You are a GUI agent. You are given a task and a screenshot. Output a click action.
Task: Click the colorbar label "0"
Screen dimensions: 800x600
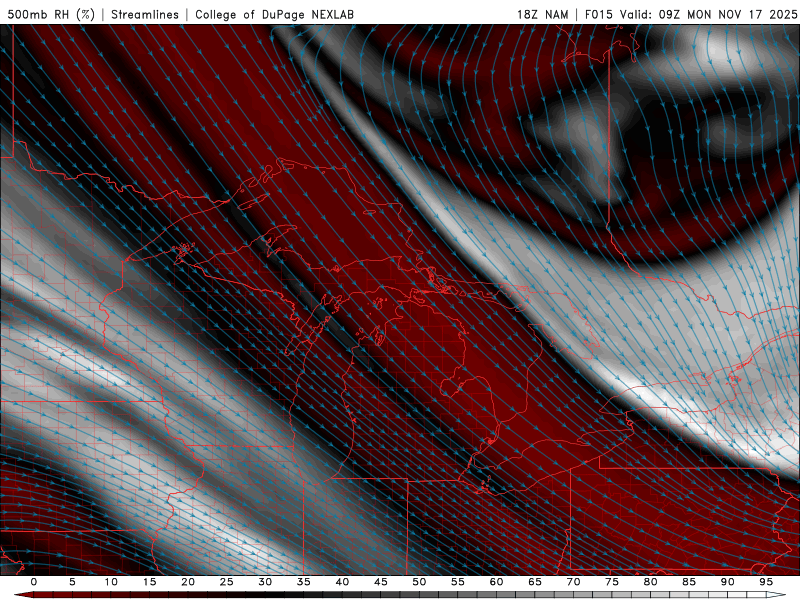click(34, 582)
